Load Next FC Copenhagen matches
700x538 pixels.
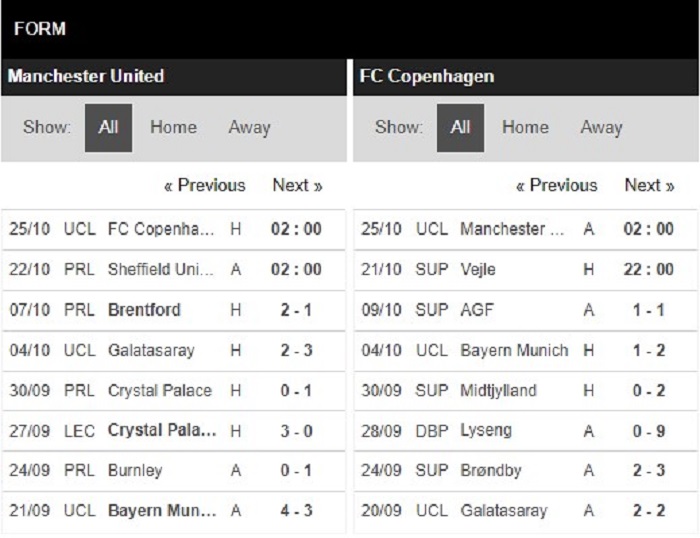pyautogui.click(x=649, y=185)
